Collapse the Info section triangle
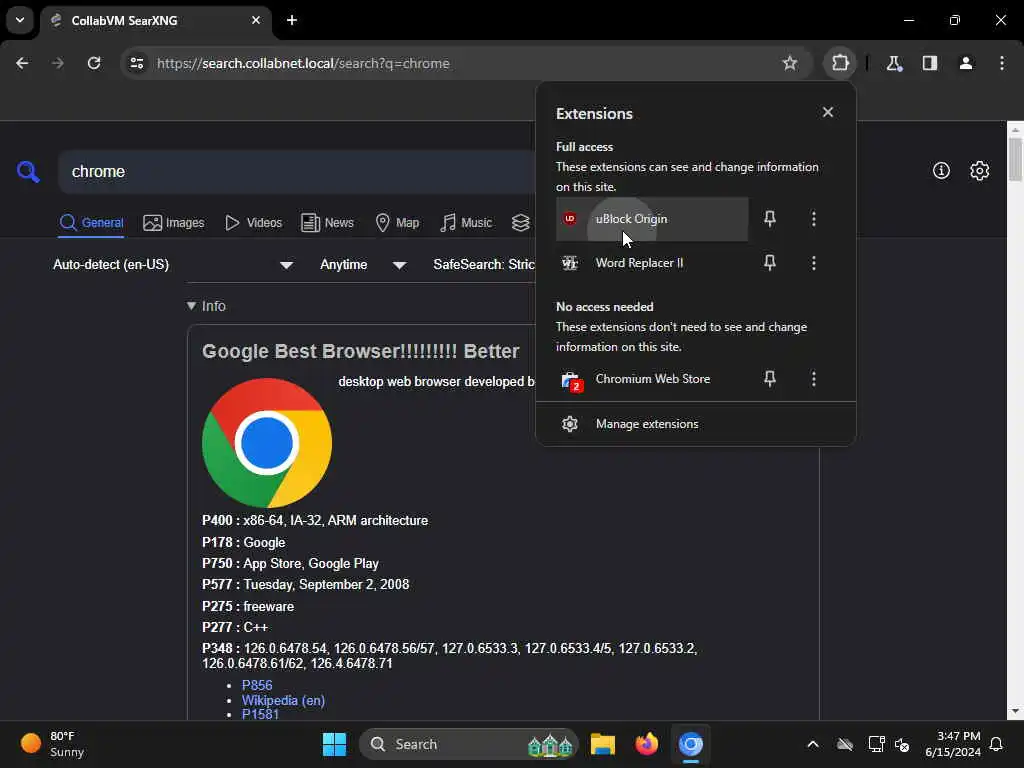The width and height of the screenshot is (1024, 768). pyautogui.click(x=191, y=306)
